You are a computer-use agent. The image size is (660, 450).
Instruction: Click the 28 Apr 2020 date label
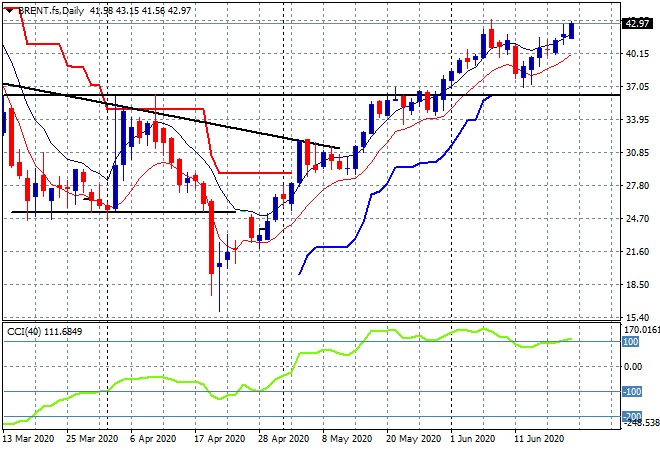284,439
